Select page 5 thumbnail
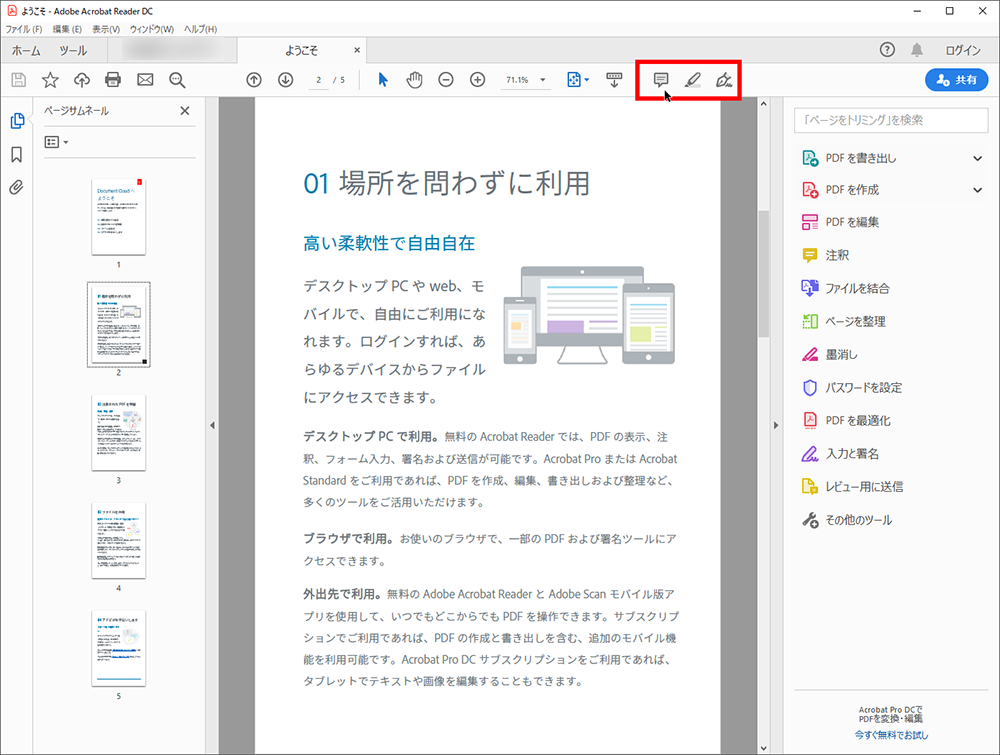Image resolution: width=1000 pixels, height=755 pixels. 119,648
